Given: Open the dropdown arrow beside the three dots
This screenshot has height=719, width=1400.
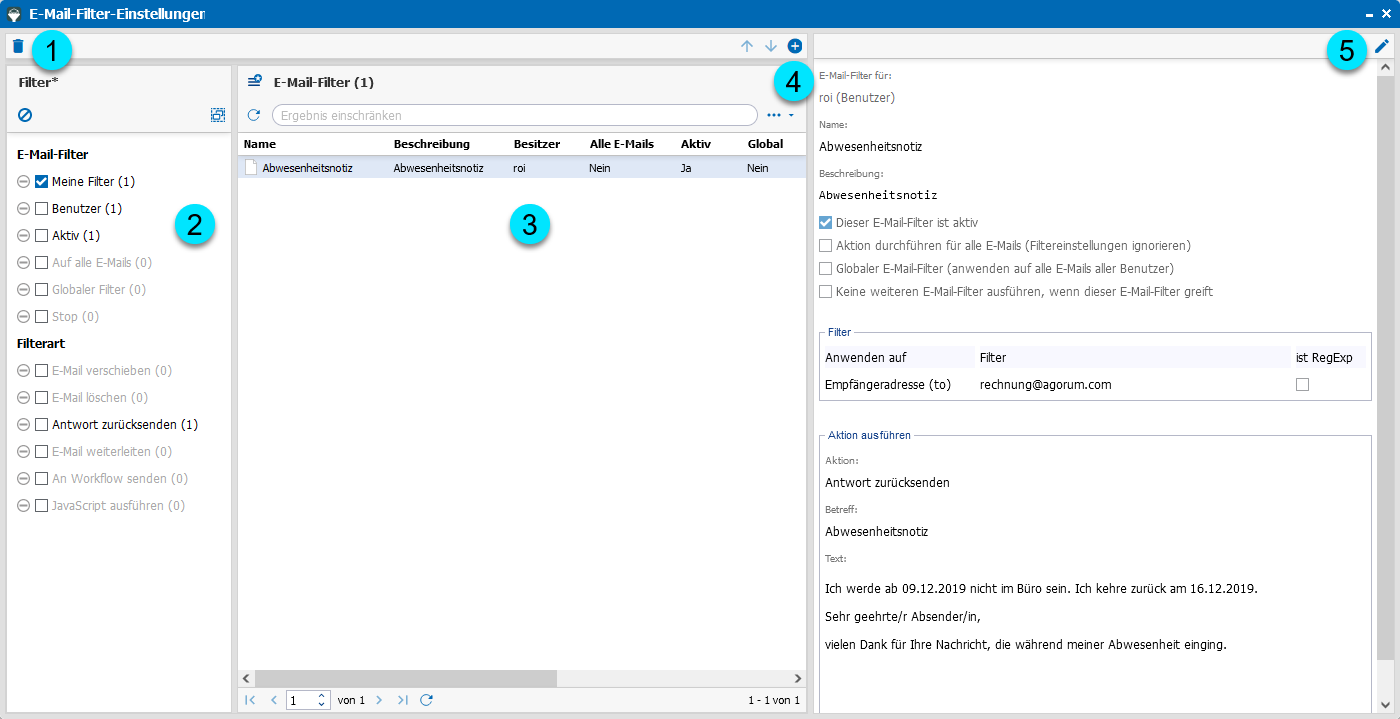Looking at the screenshot, I should [791, 115].
